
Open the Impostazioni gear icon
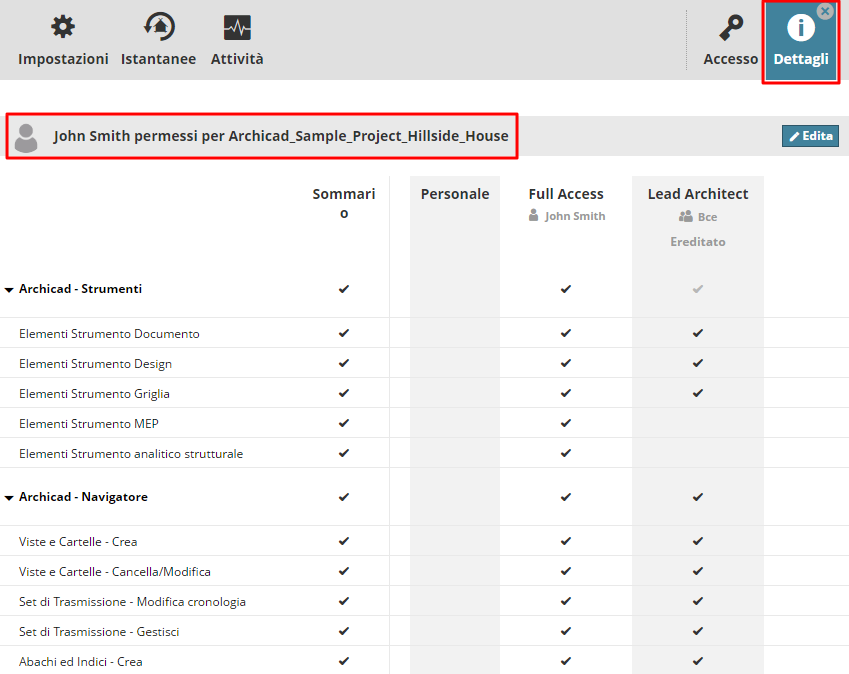point(63,27)
